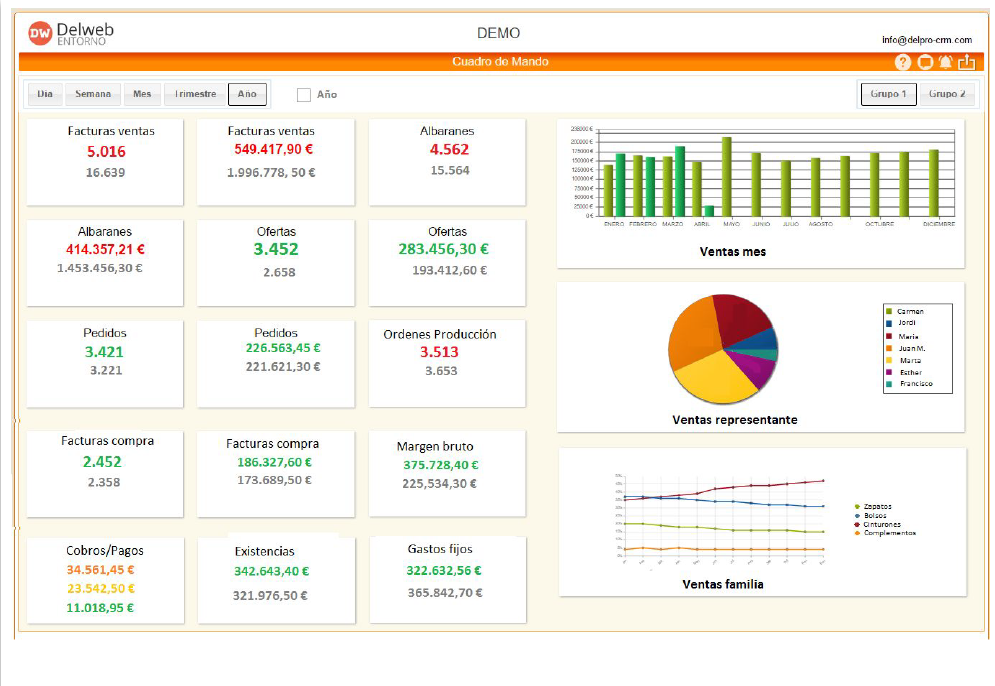
Task: Open the Cobros/Pagos KPI card
Action: 104,580
